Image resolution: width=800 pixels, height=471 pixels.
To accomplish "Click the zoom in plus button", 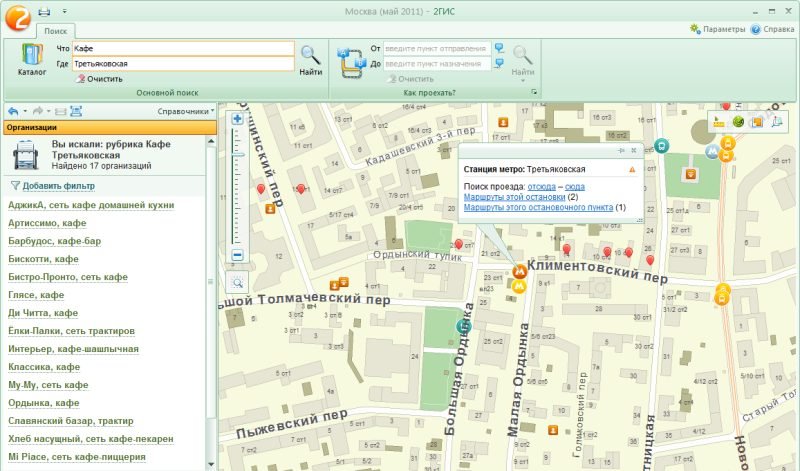I will pos(237,119).
